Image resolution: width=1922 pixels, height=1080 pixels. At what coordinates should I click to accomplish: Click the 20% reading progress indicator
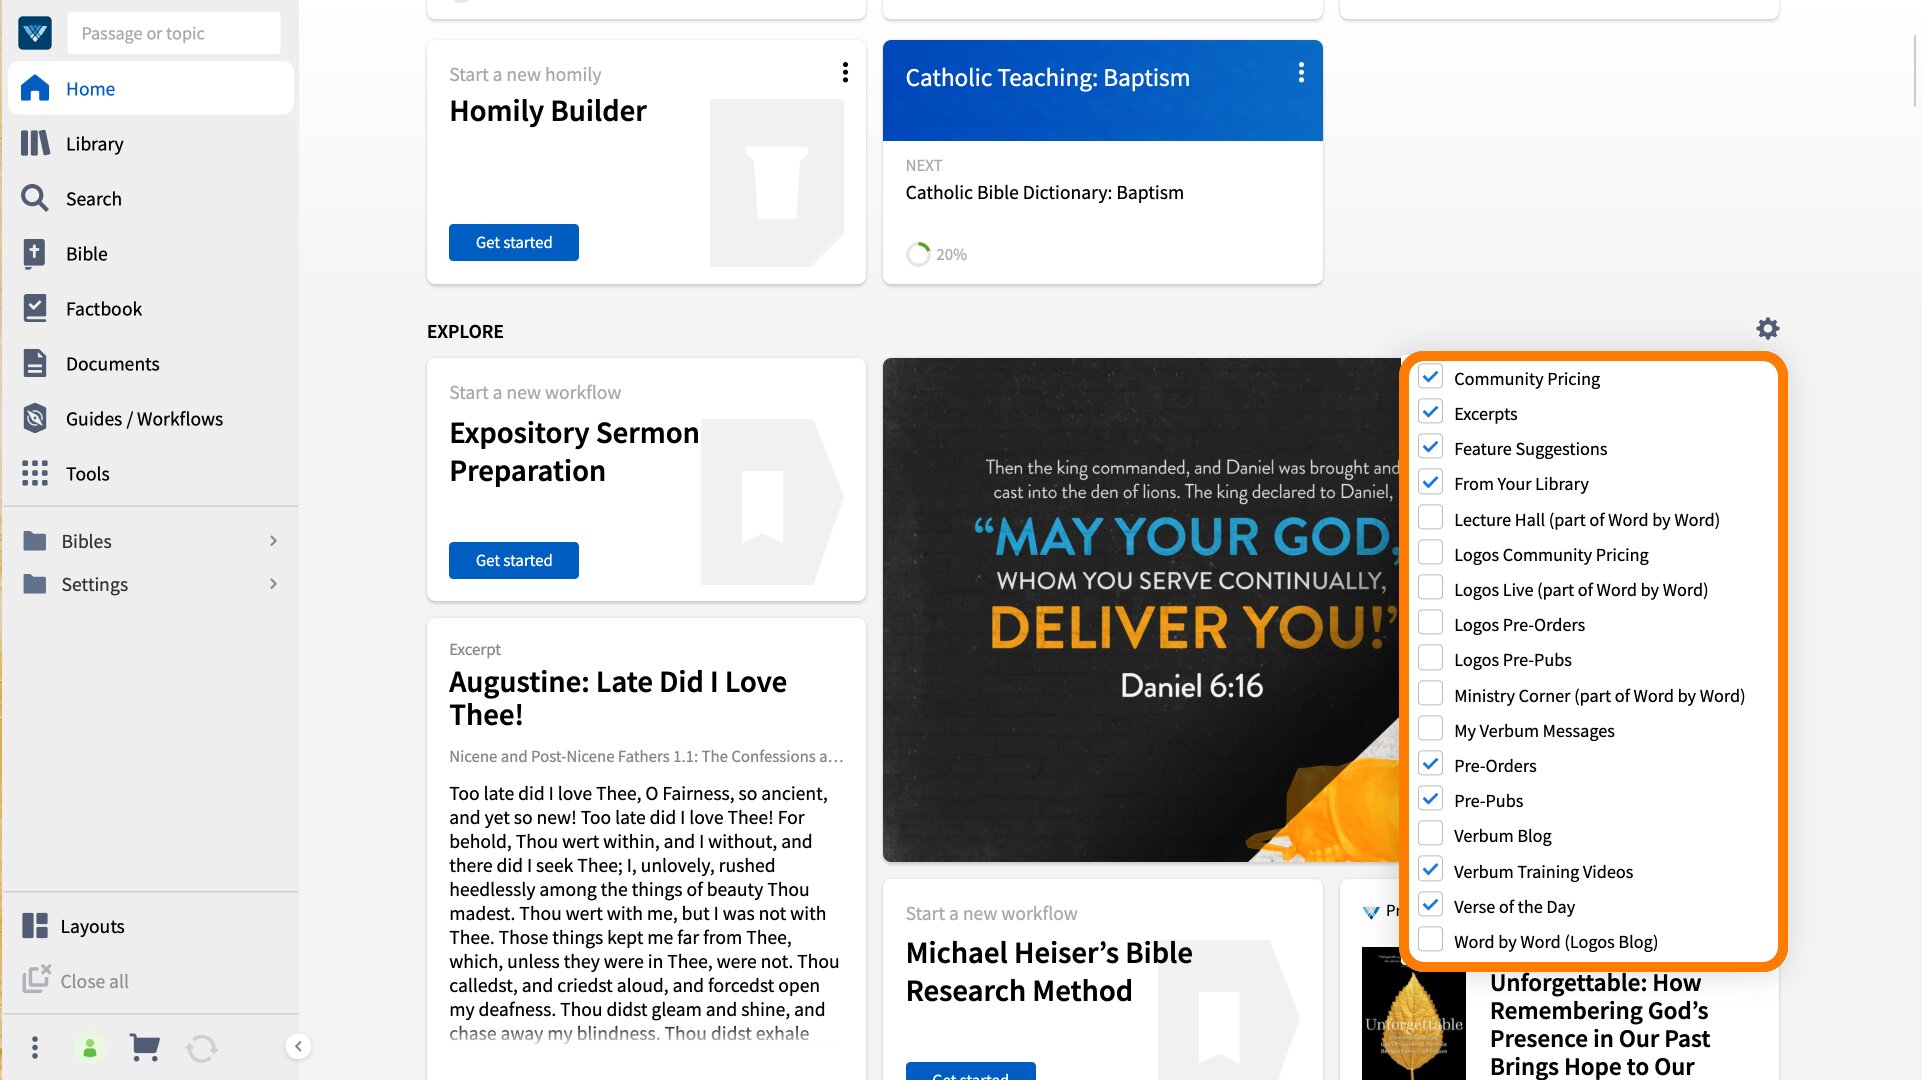coord(936,254)
